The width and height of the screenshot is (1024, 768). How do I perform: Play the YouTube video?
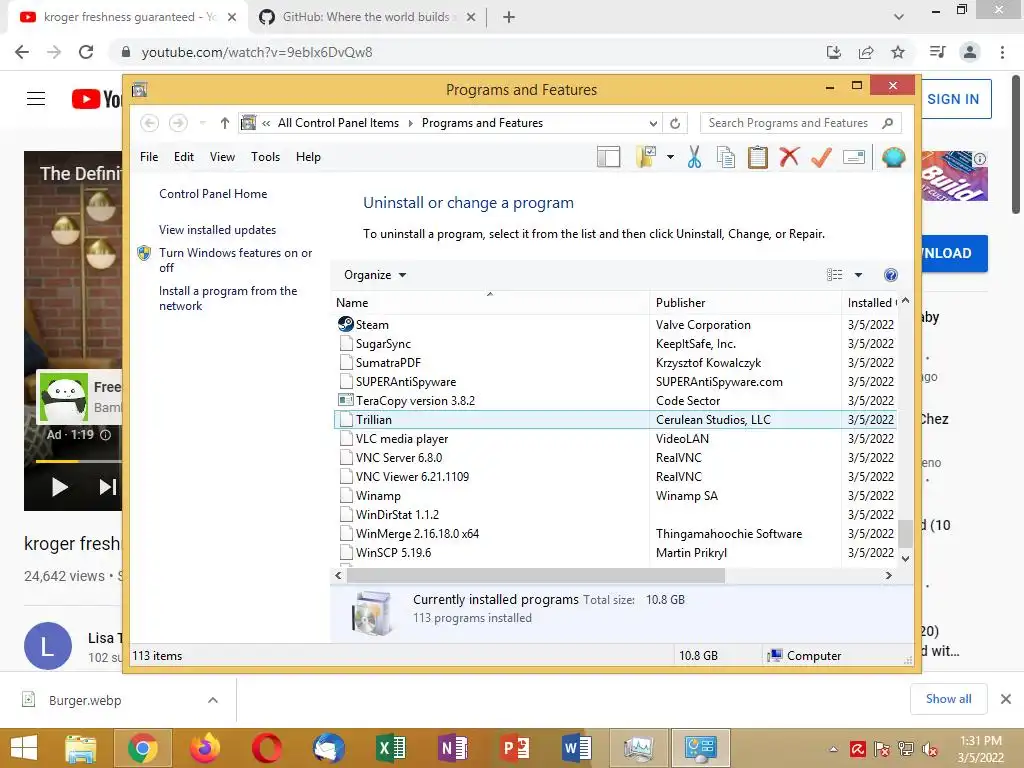point(59,487)
